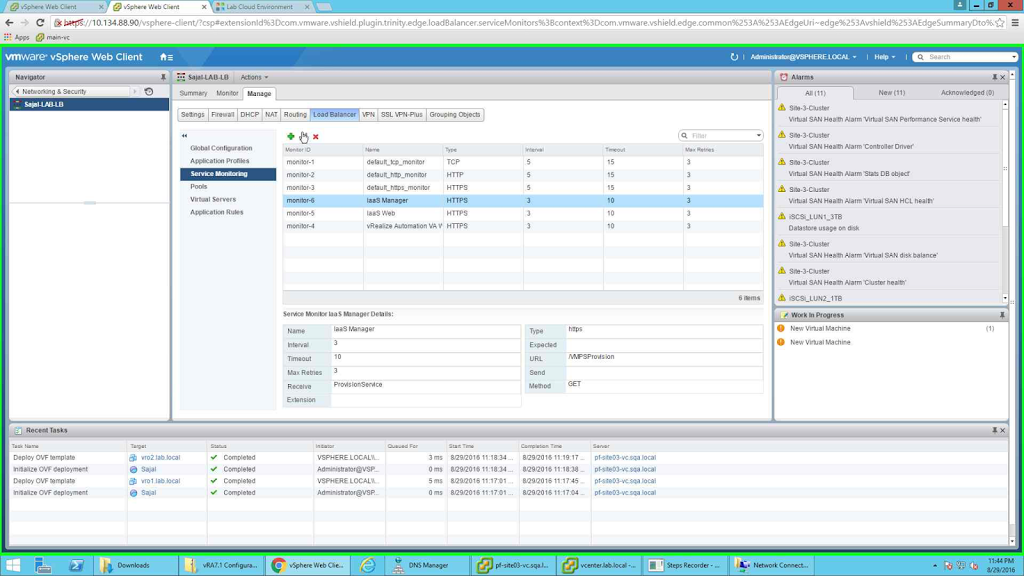
Task: Open Network Connections taskbar item
Action: (772, 566)
